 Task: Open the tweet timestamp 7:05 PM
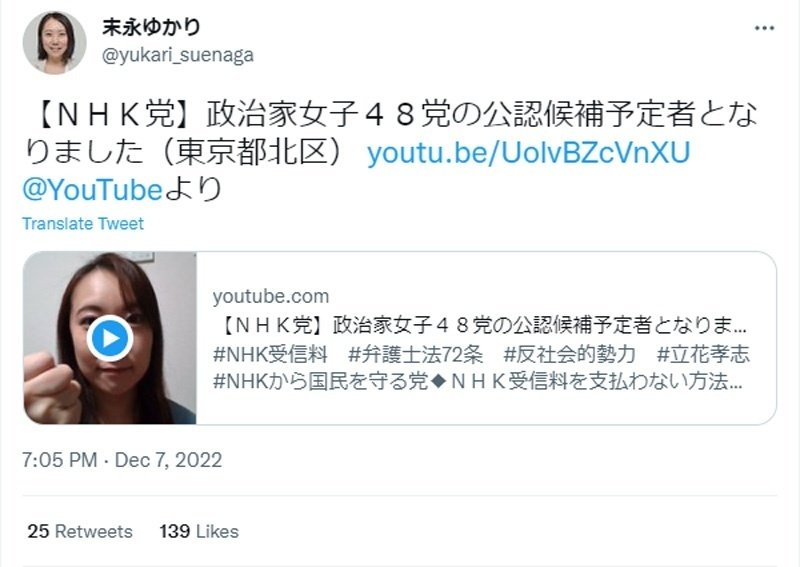(59, 460)
